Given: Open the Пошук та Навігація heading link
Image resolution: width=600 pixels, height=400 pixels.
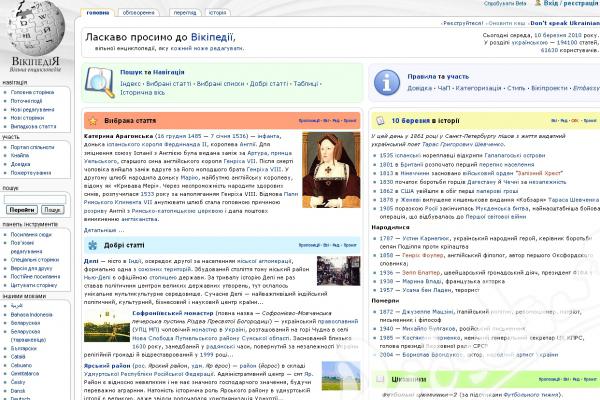Looking at the screenshot, I should [152, 72].
